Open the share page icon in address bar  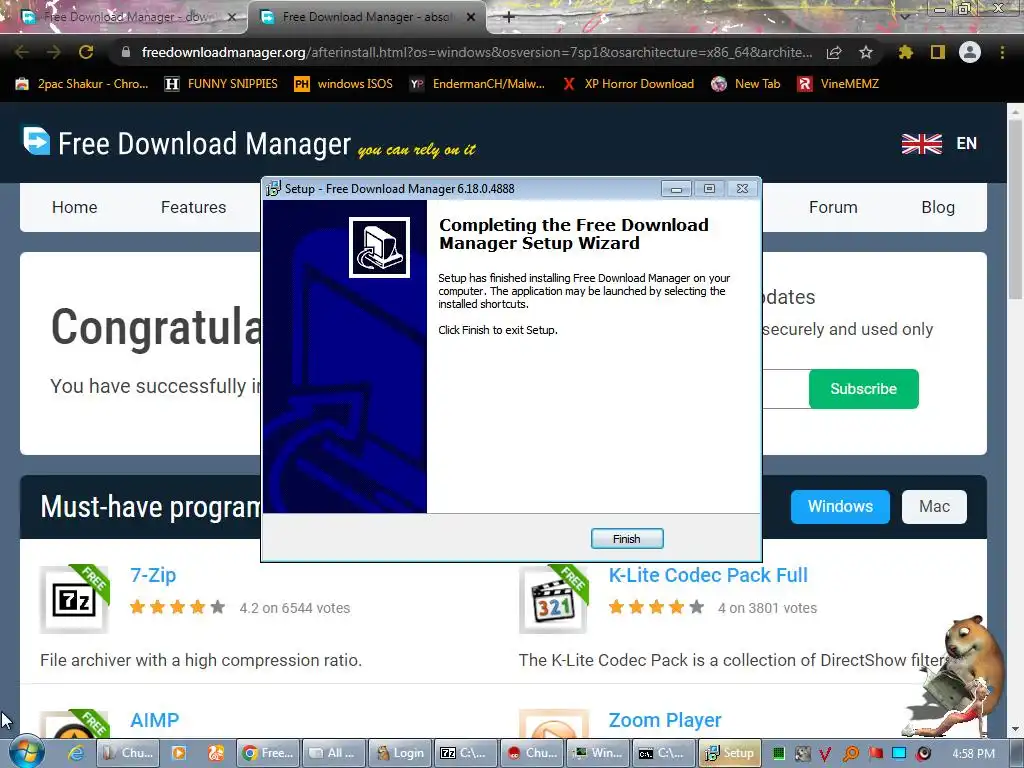[834, 52]
